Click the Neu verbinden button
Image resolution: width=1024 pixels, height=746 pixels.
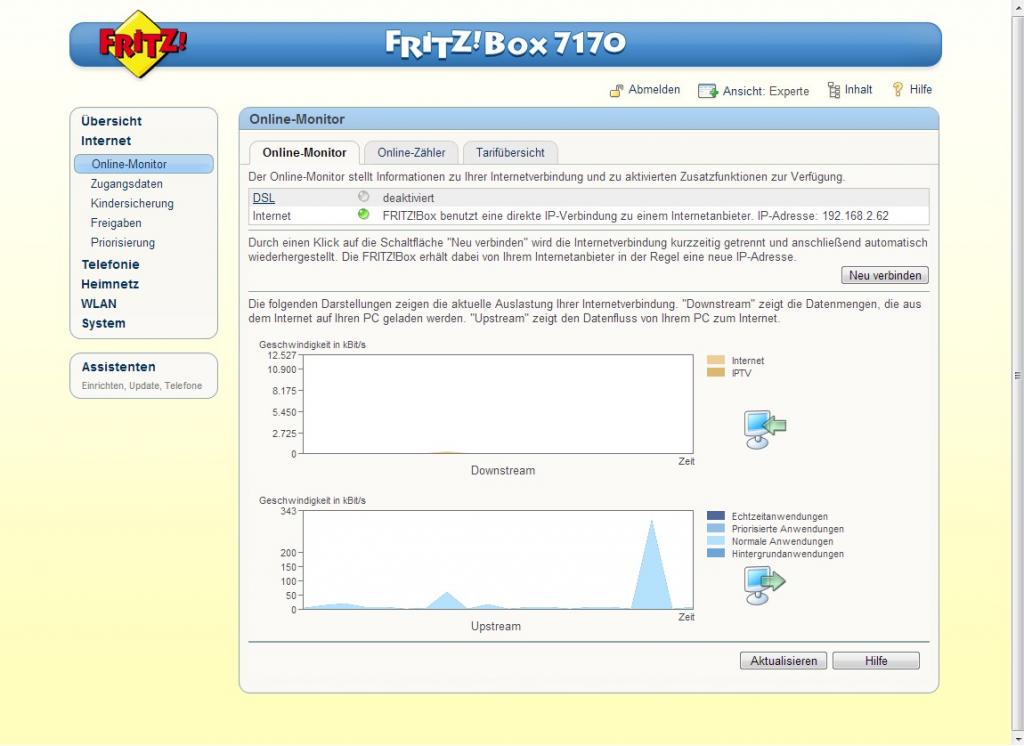point(885,276)
